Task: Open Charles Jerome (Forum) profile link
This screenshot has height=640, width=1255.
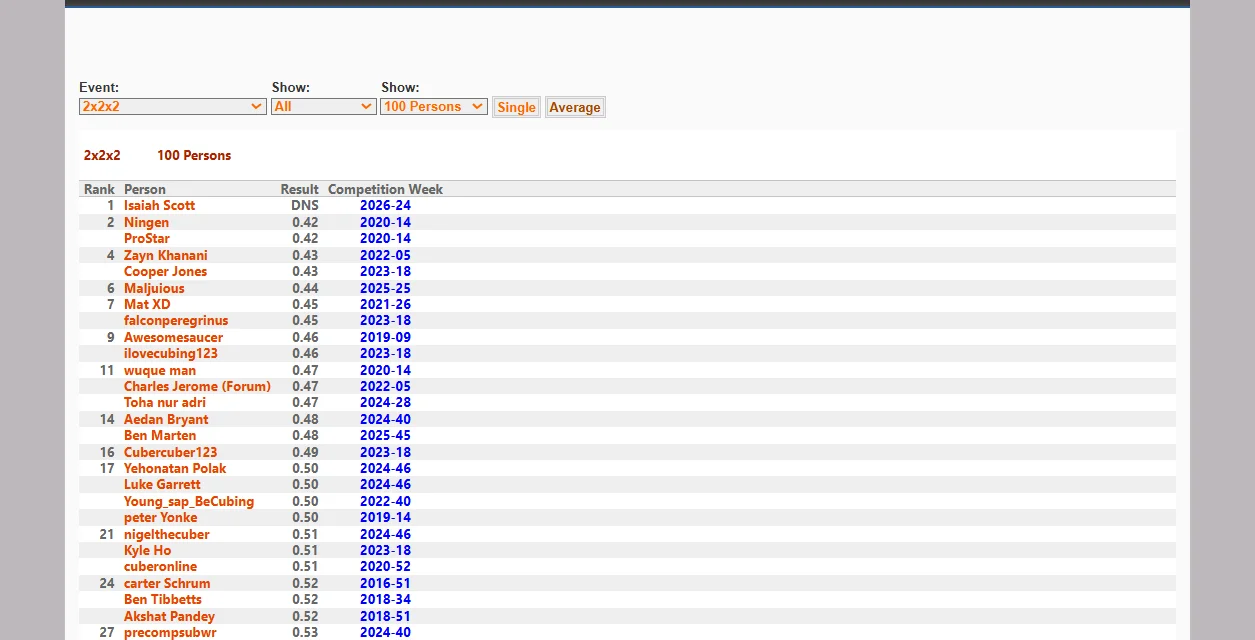Action: pos(197,387)
